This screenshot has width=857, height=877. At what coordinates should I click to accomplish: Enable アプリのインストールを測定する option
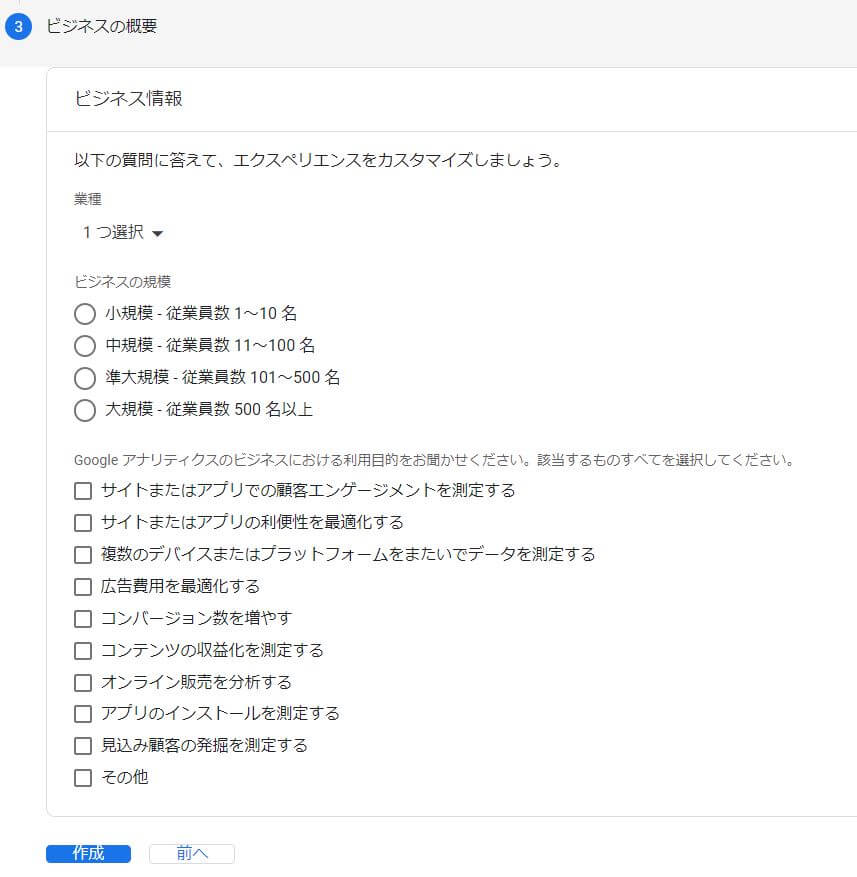click(x=83, y=713)
